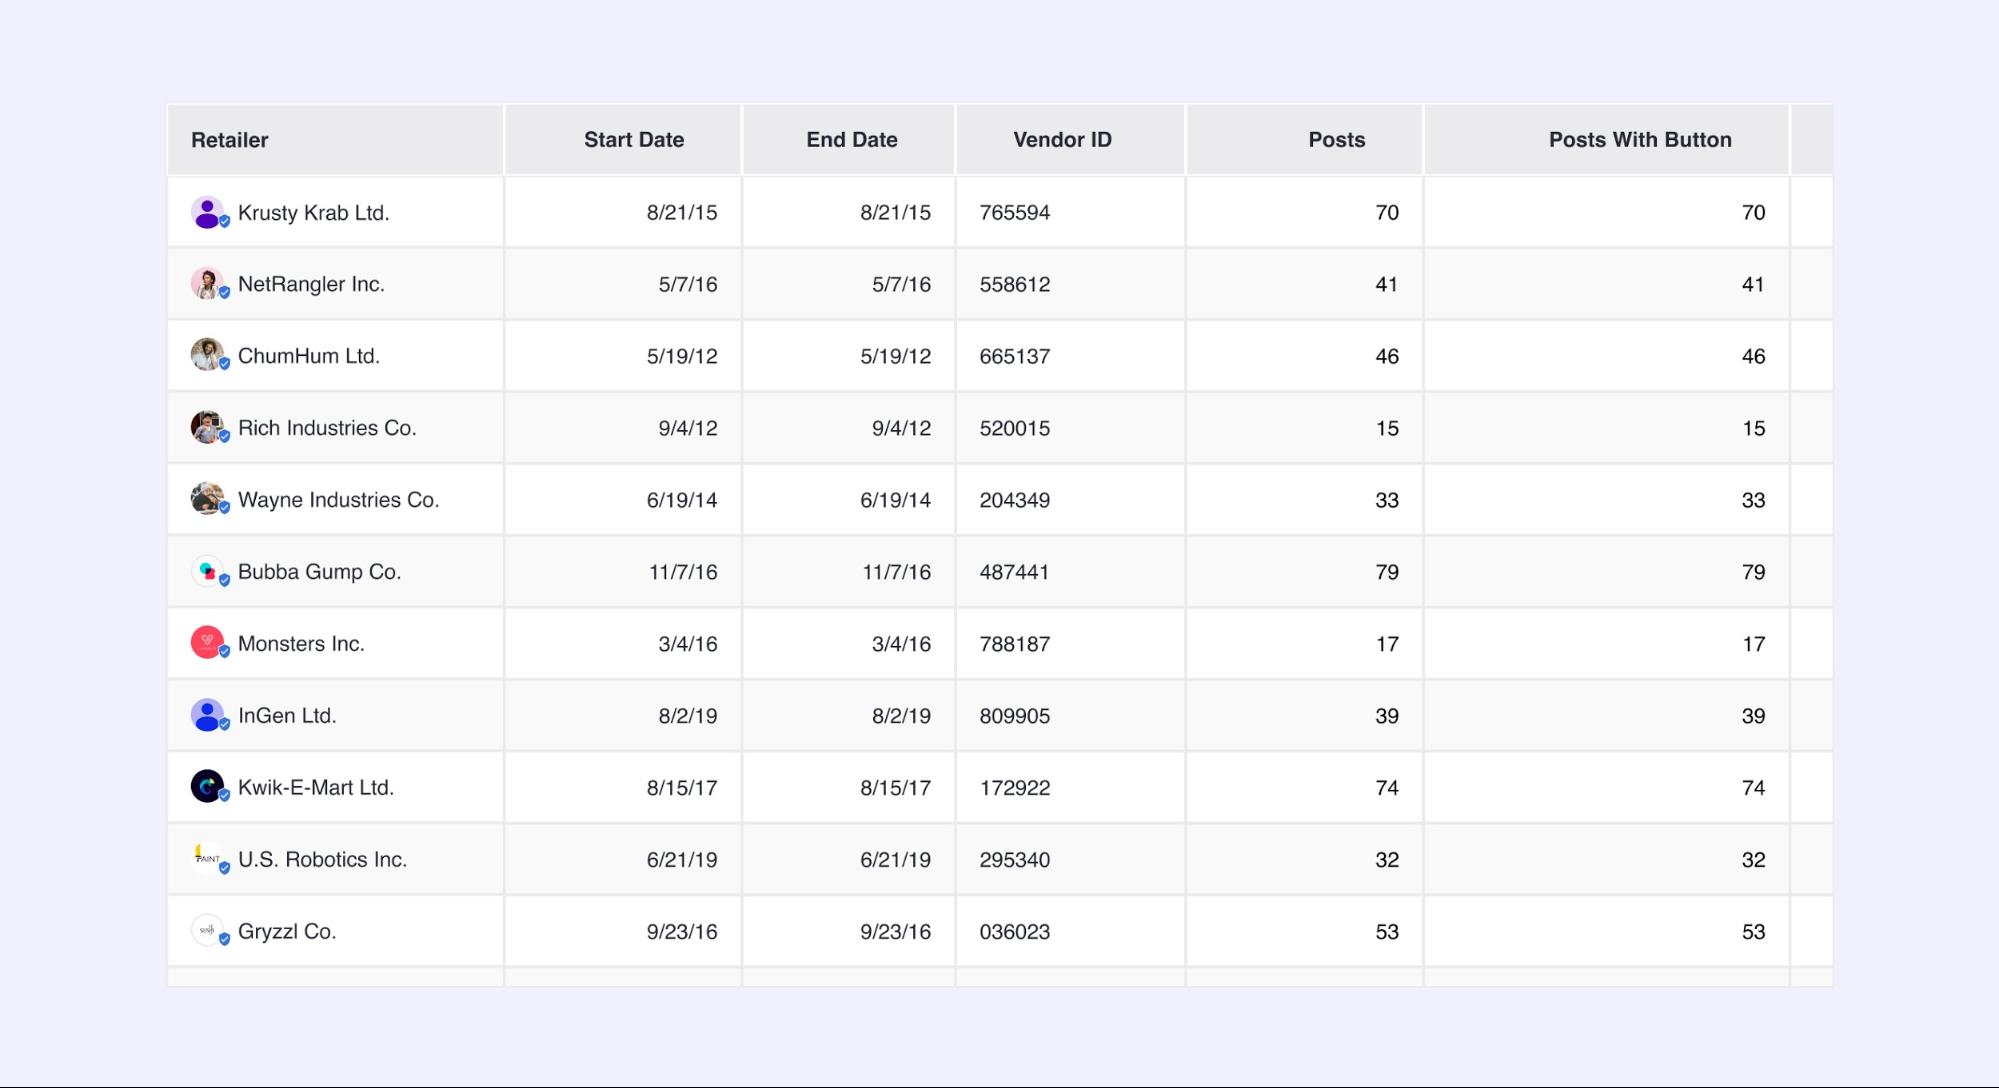Image resolution: width=1999 pixels, height=1088 pixels.
Task: Click the InGen Ltd. blue avatar icon
Action: [x=207, y=715]
